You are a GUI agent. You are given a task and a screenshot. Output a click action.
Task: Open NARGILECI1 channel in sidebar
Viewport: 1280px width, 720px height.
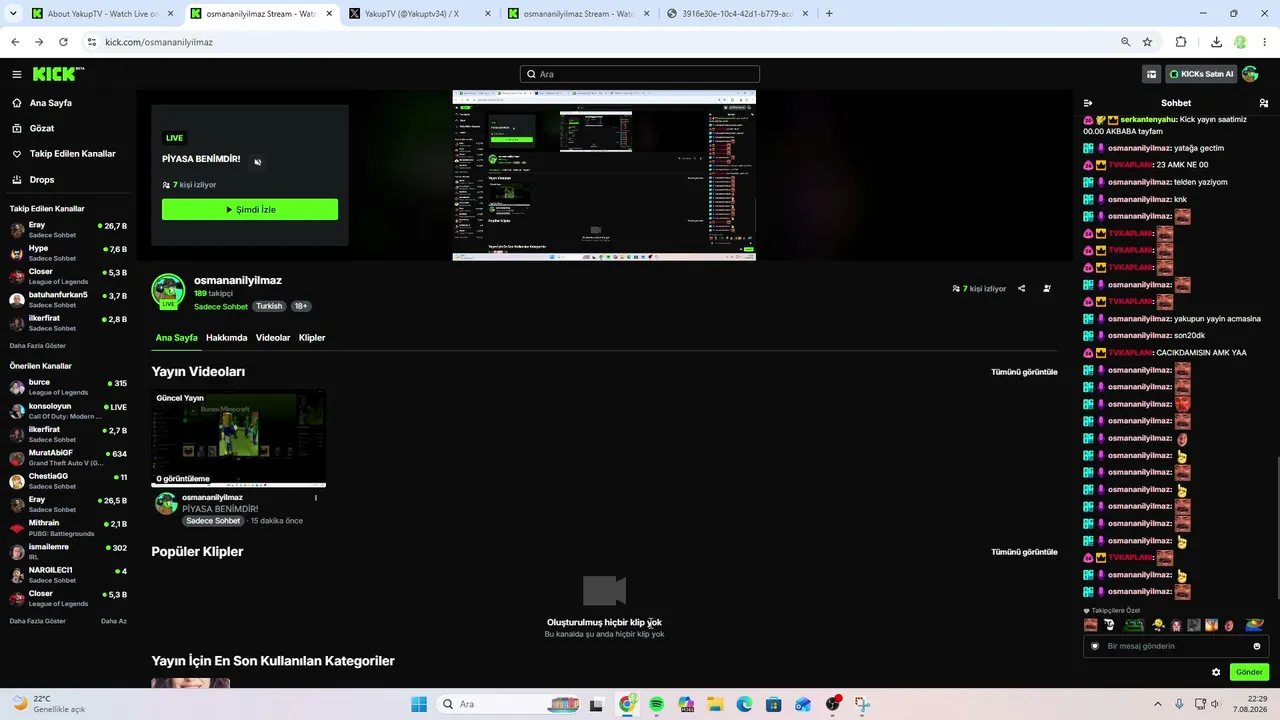(68, 575)
